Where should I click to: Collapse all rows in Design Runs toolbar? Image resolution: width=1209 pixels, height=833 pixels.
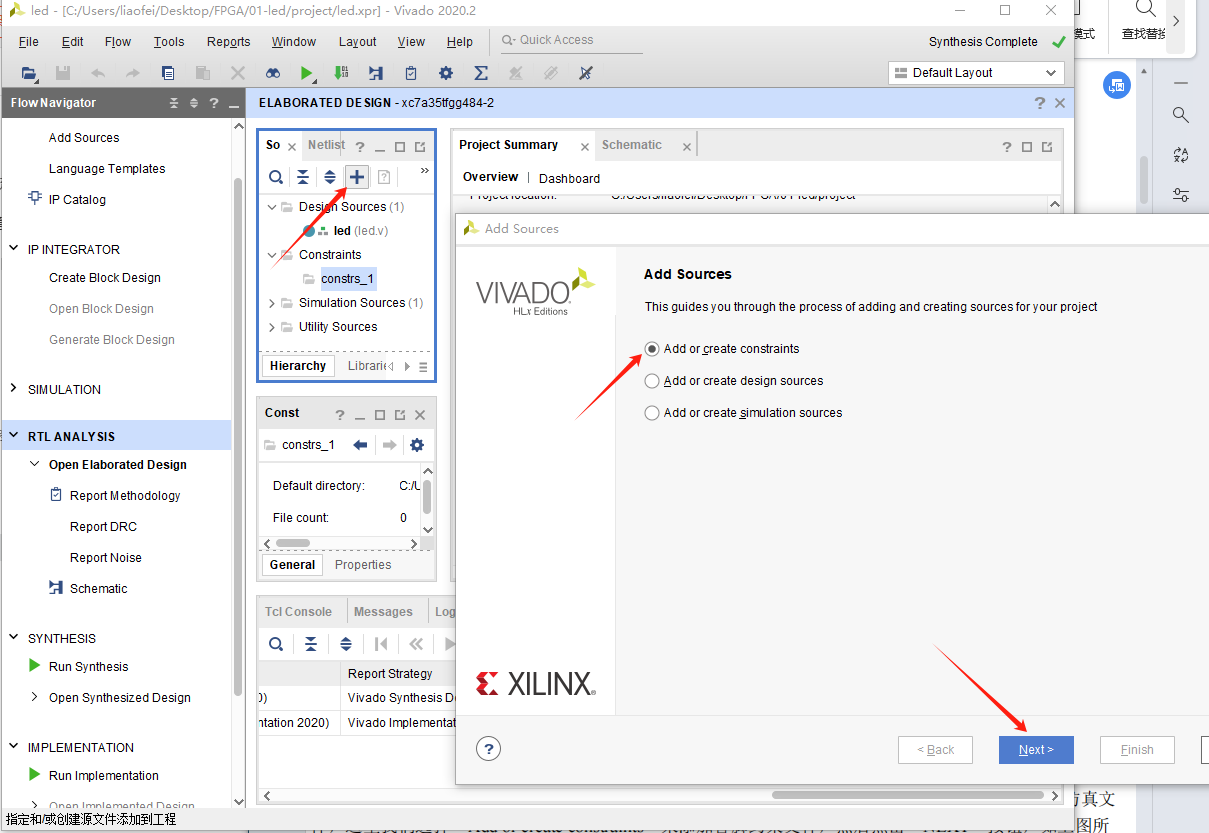click(x=311, y=644)
